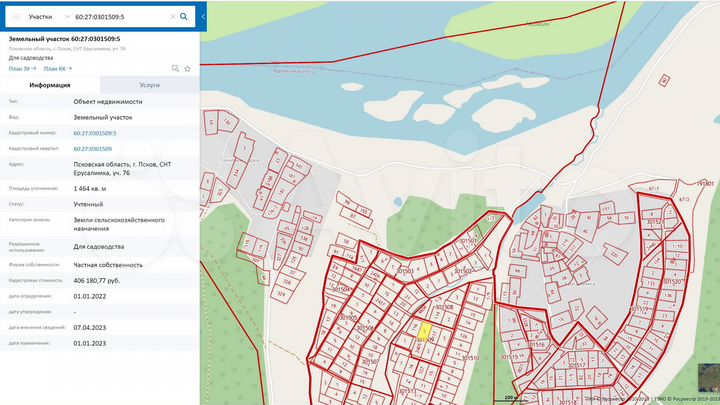Select the yellow highlighted parcel on map
720x405 pixels.
423,331
